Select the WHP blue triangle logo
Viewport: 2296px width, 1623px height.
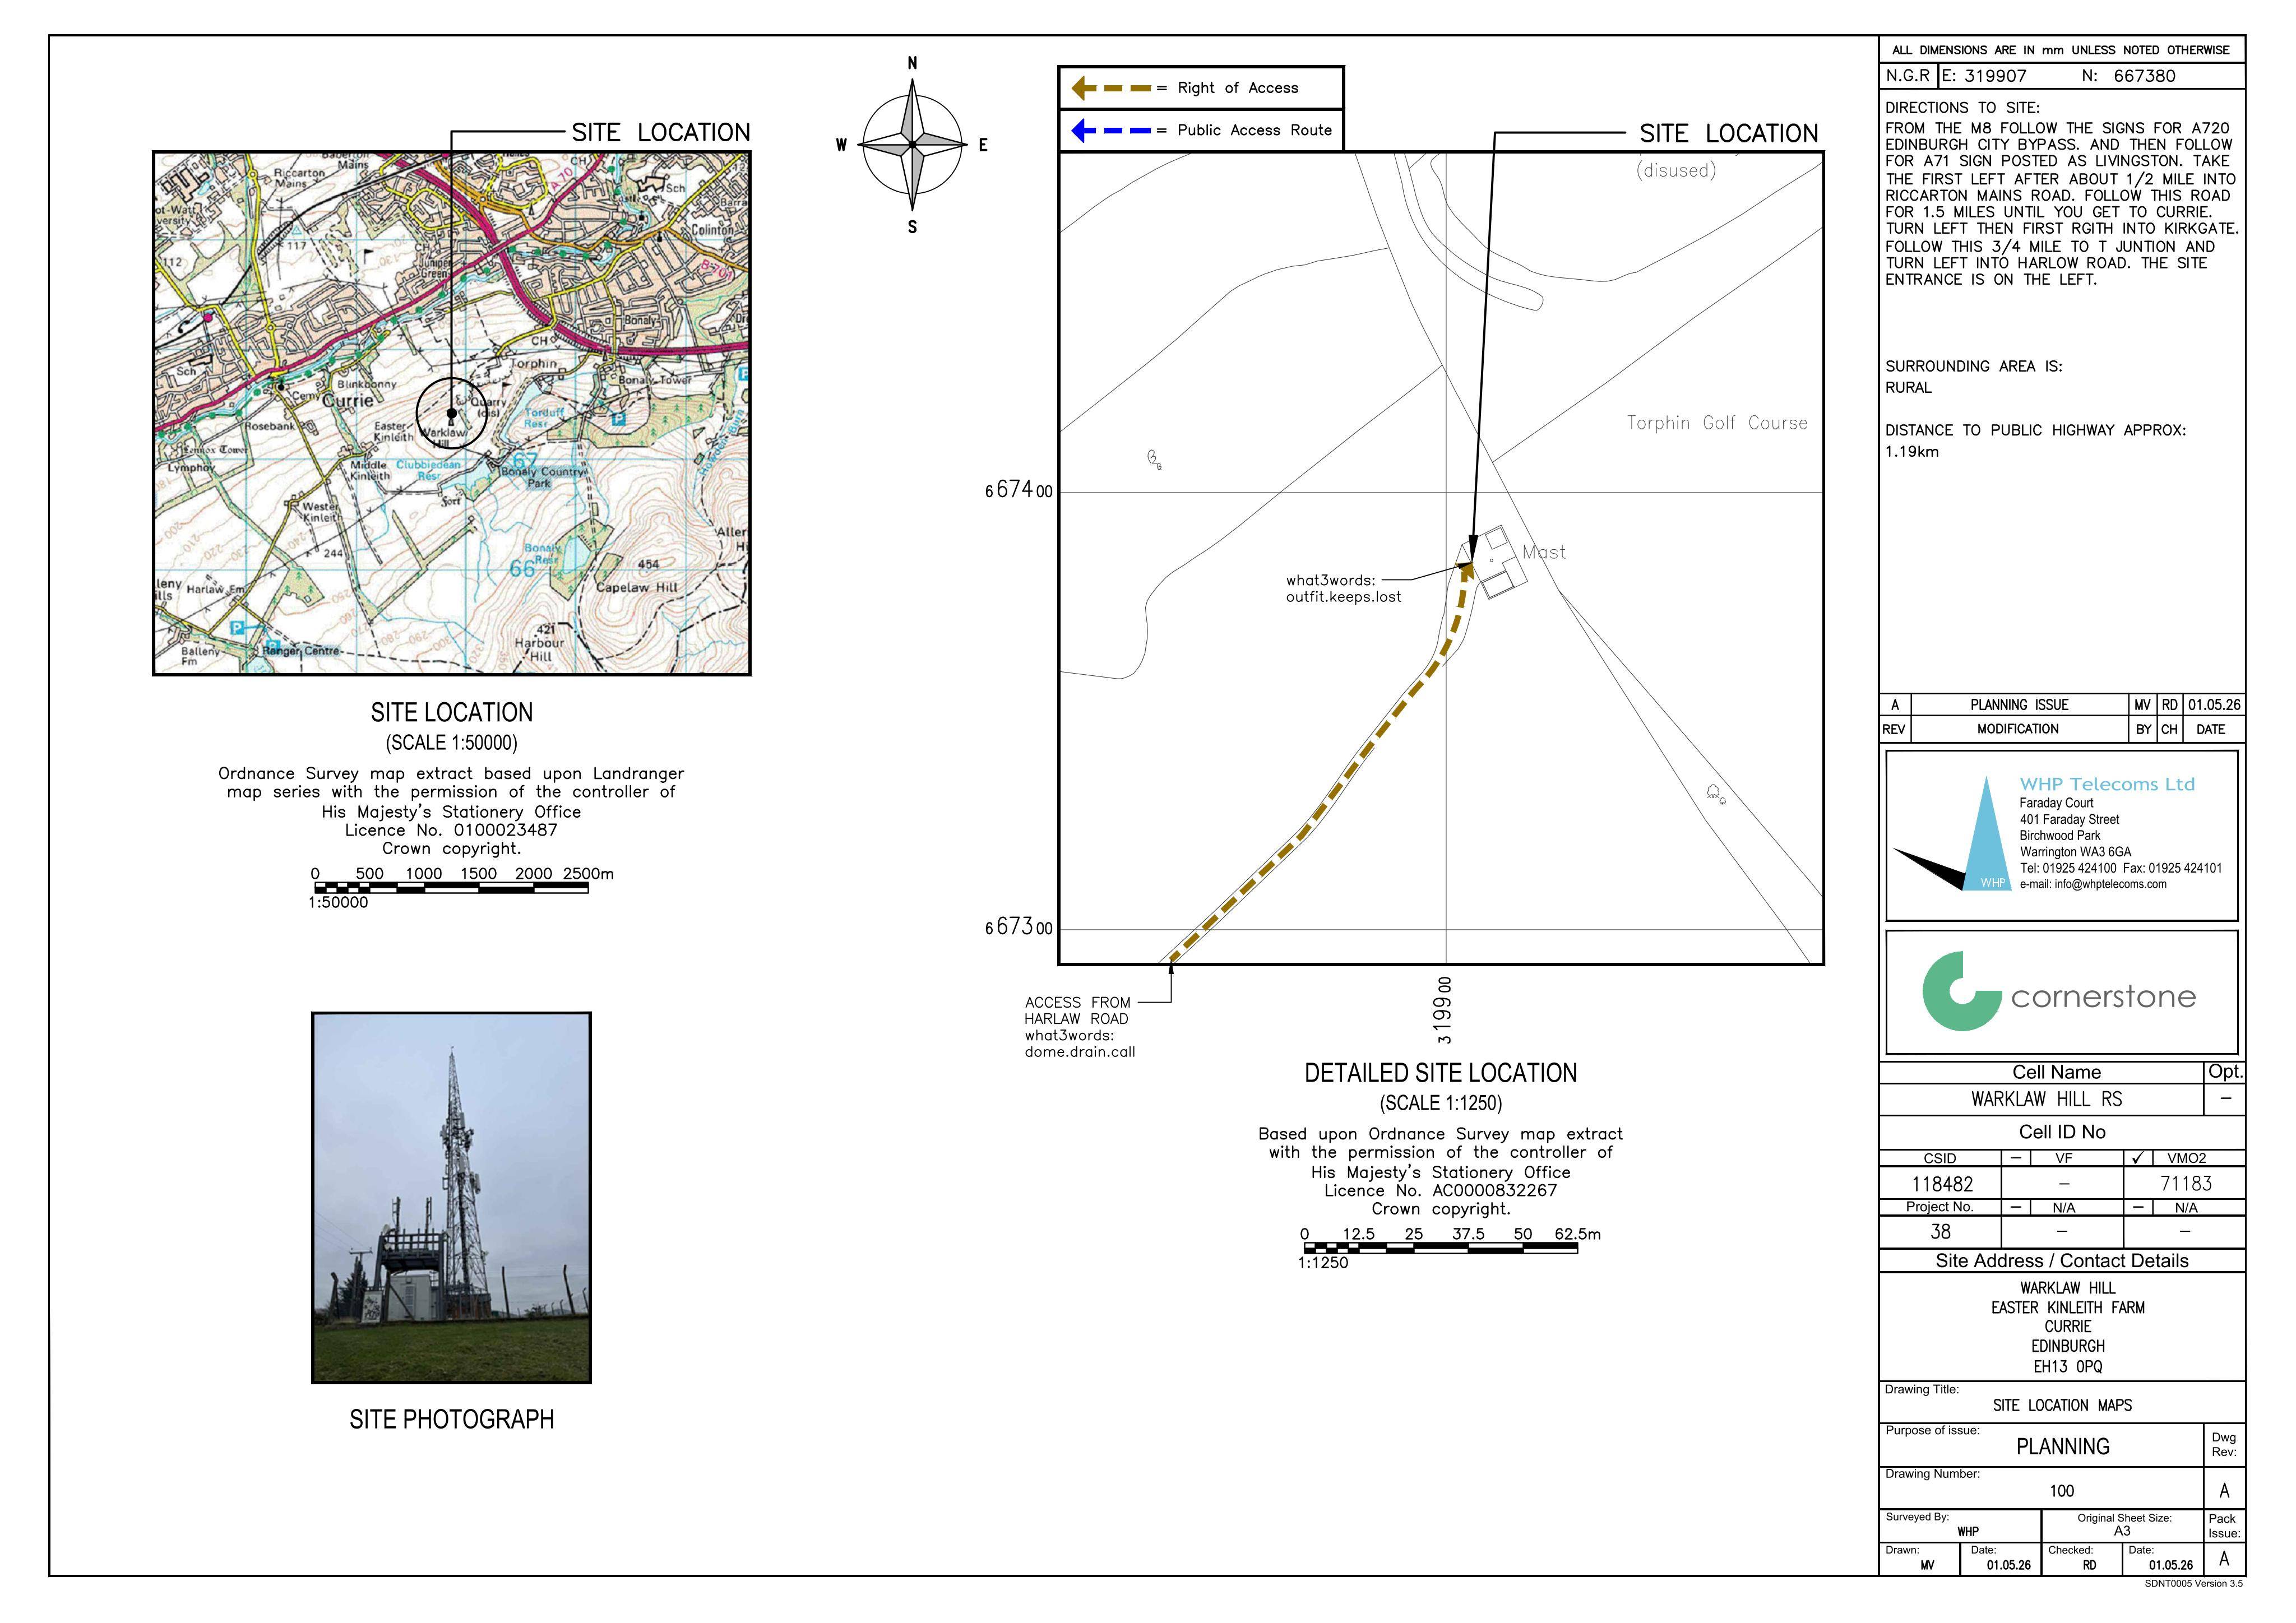click(1986, 834)
